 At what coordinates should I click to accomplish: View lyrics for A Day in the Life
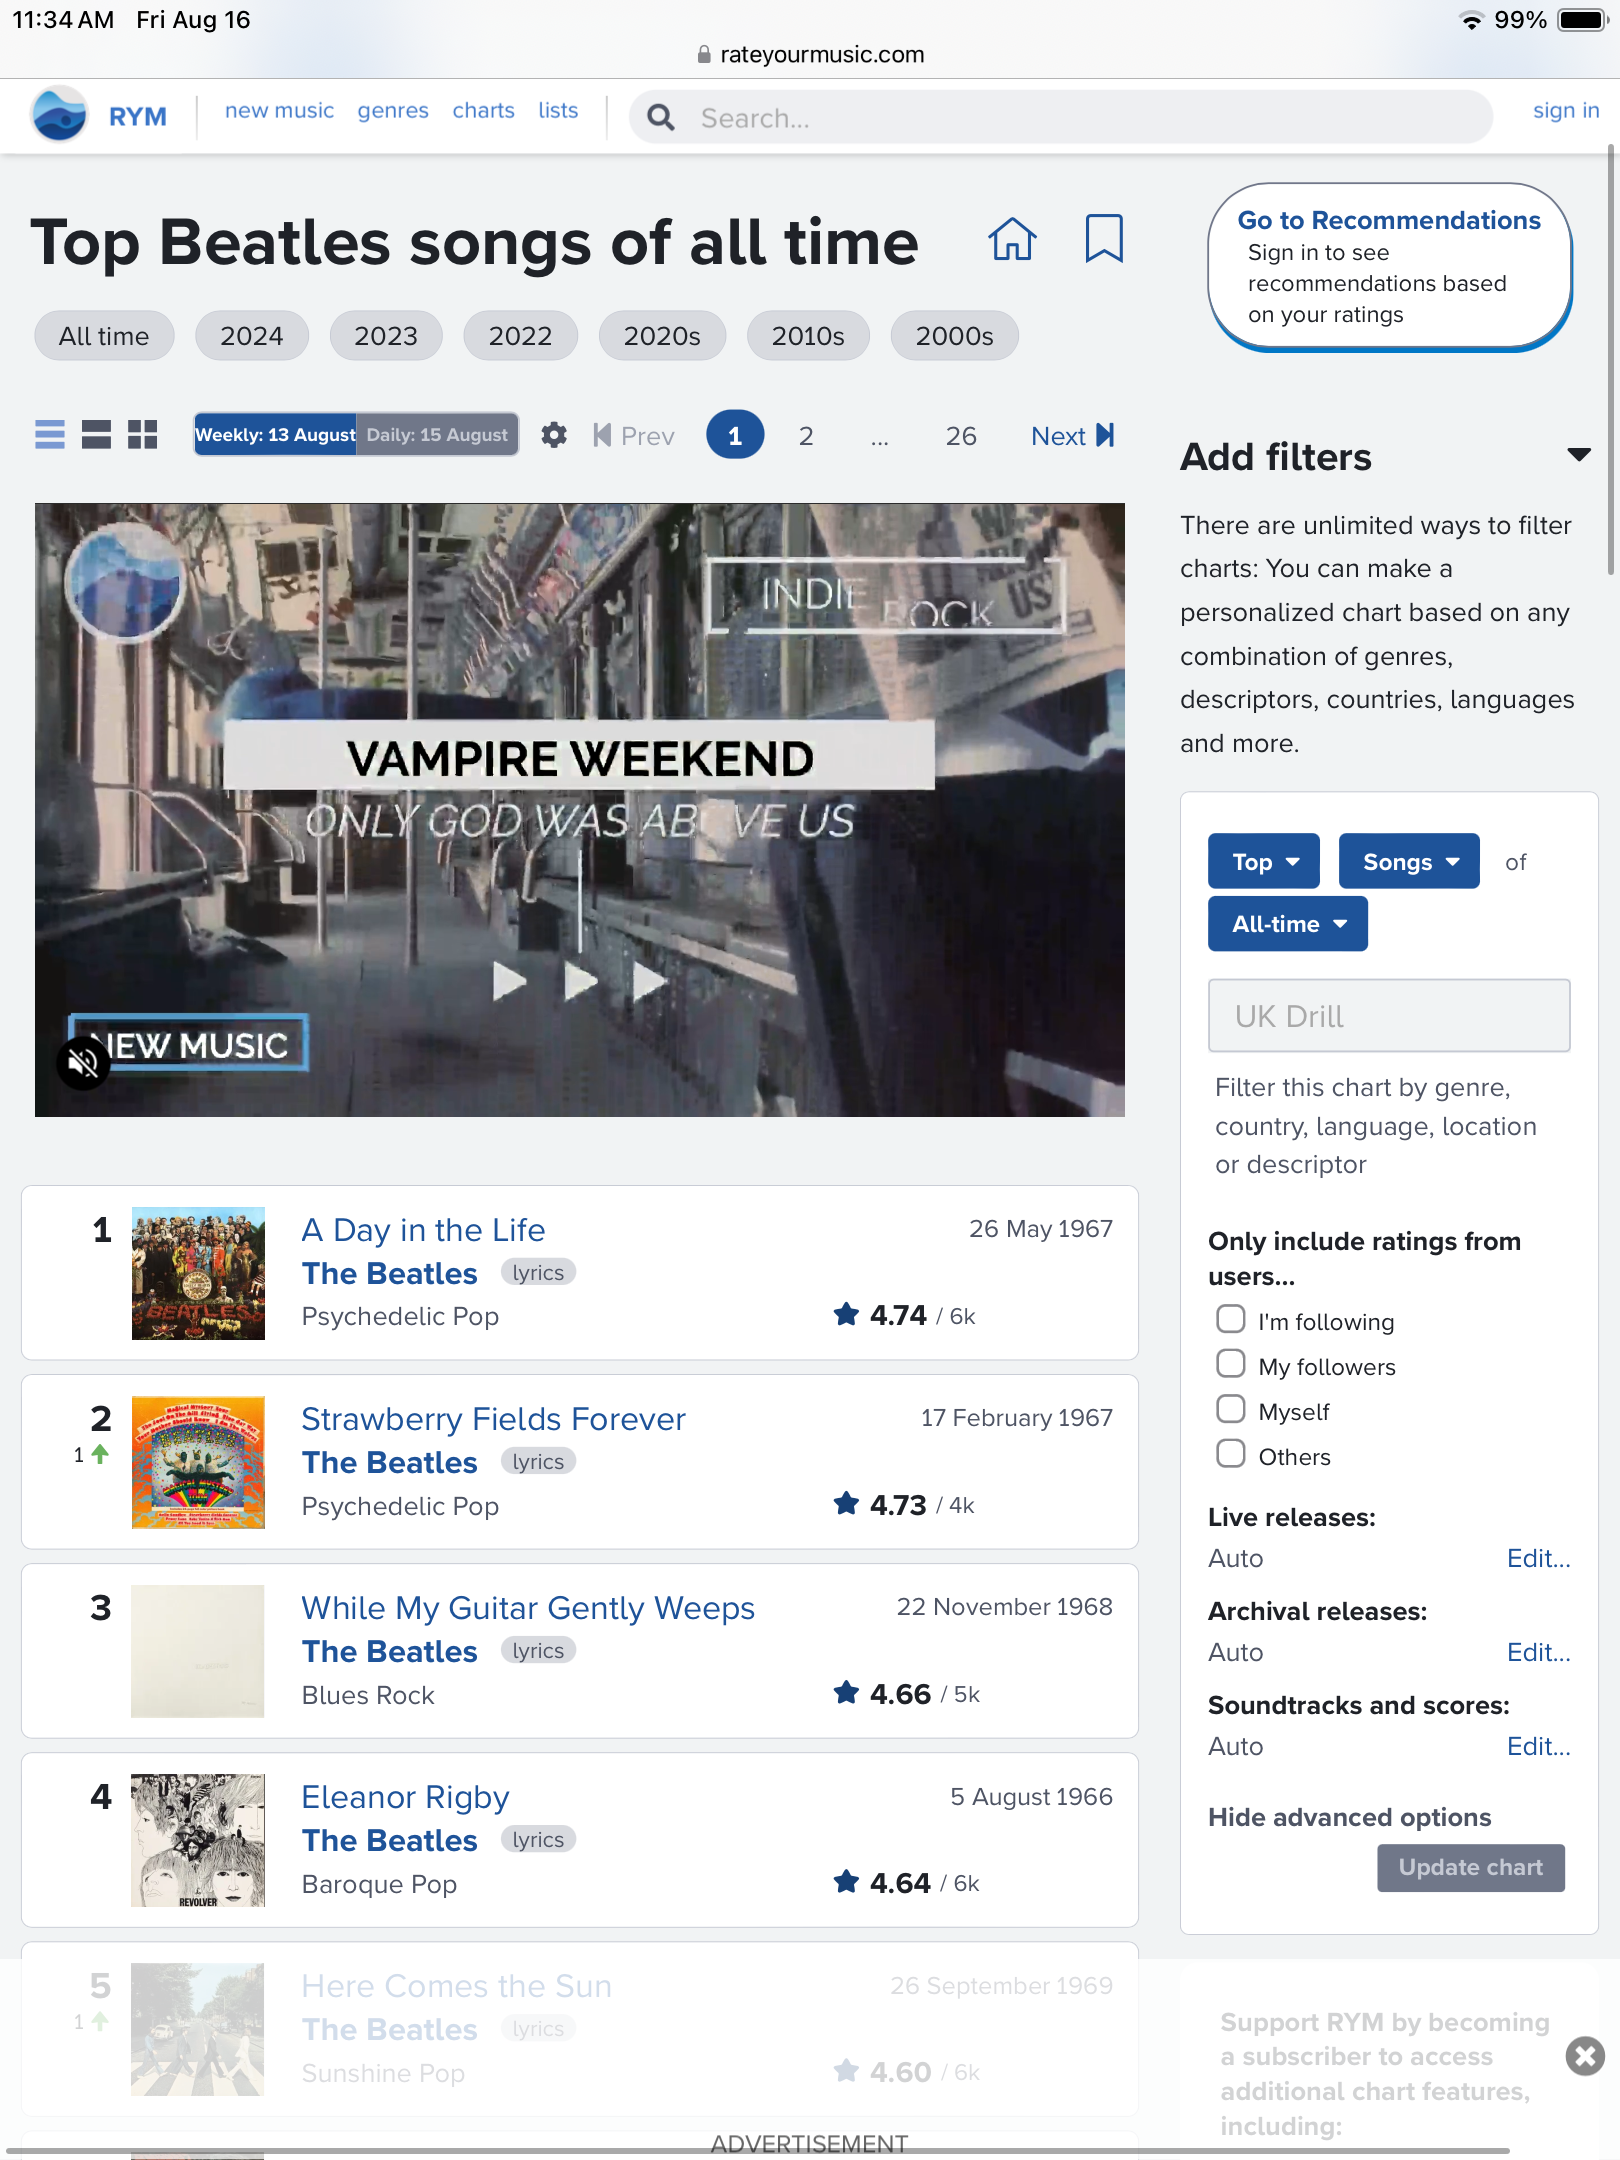pos(538,1272)
